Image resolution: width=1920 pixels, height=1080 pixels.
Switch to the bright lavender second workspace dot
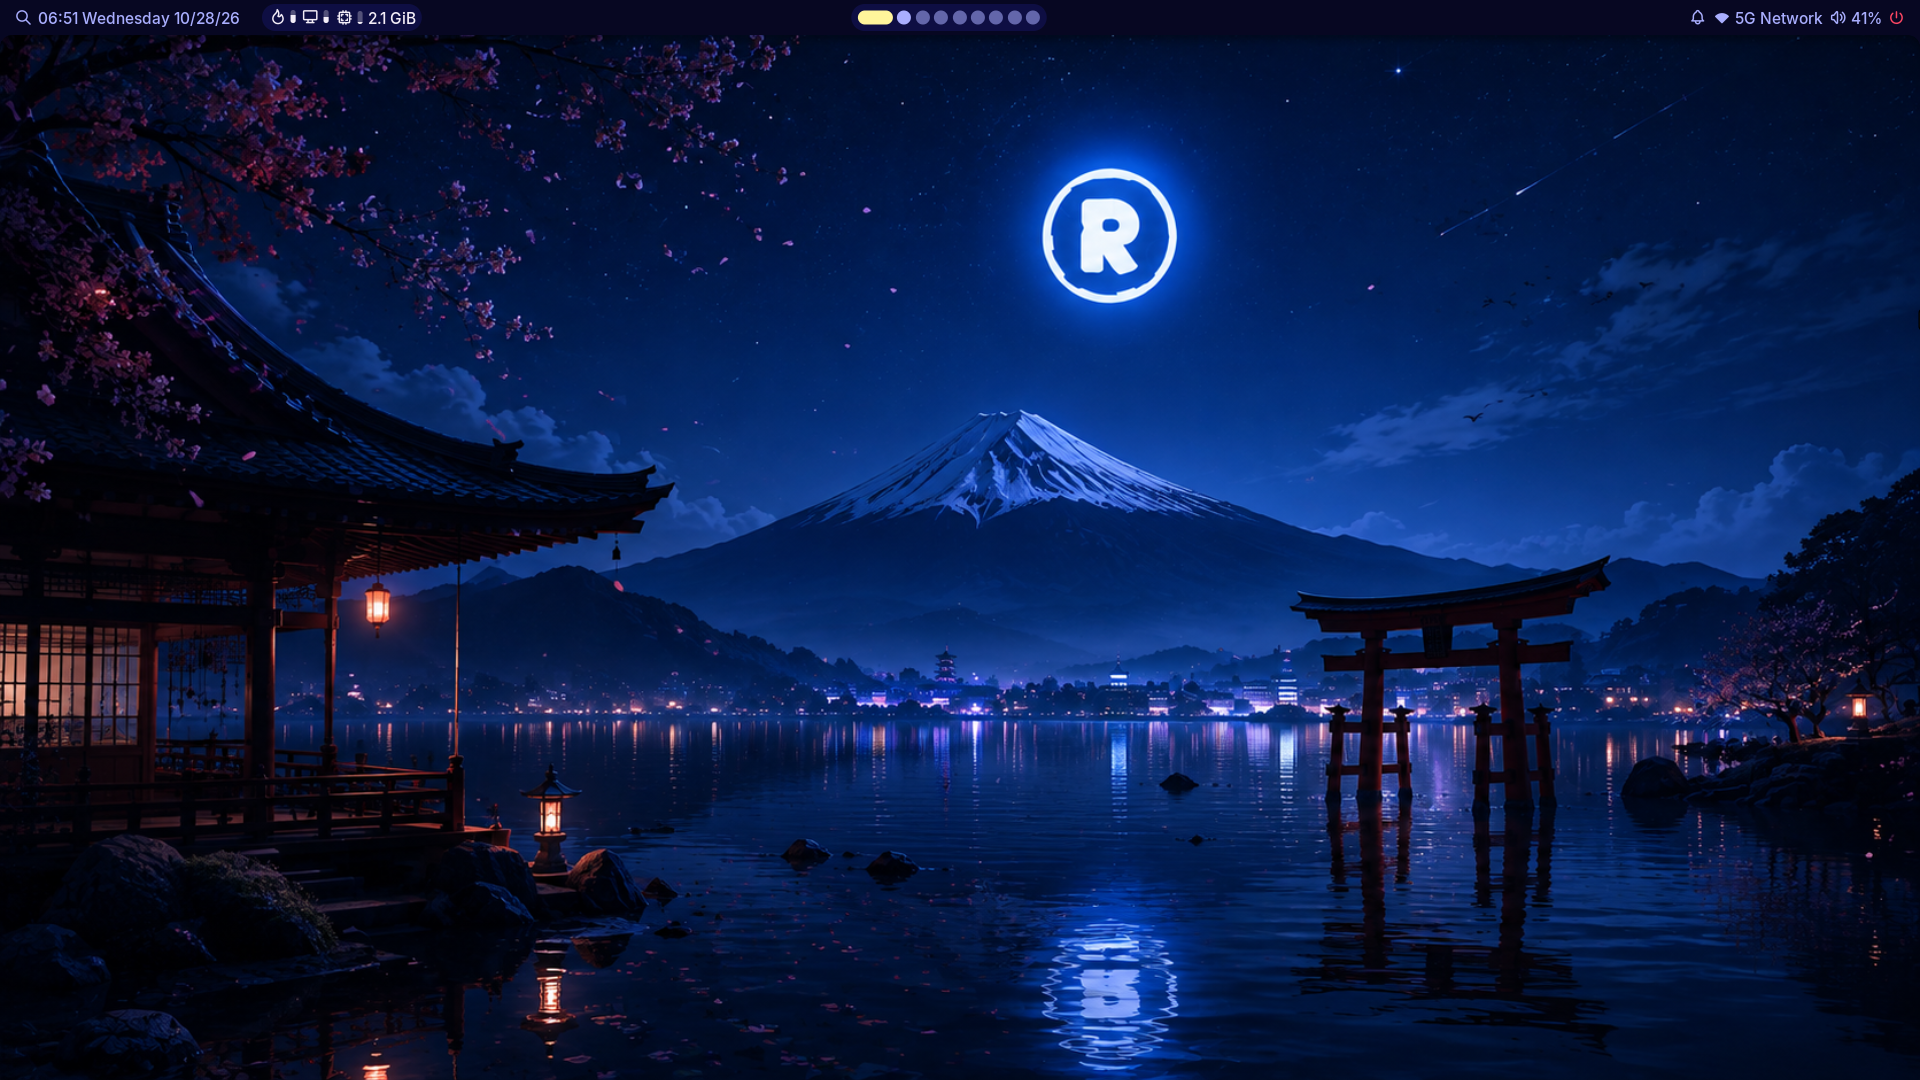click(904, 17)
